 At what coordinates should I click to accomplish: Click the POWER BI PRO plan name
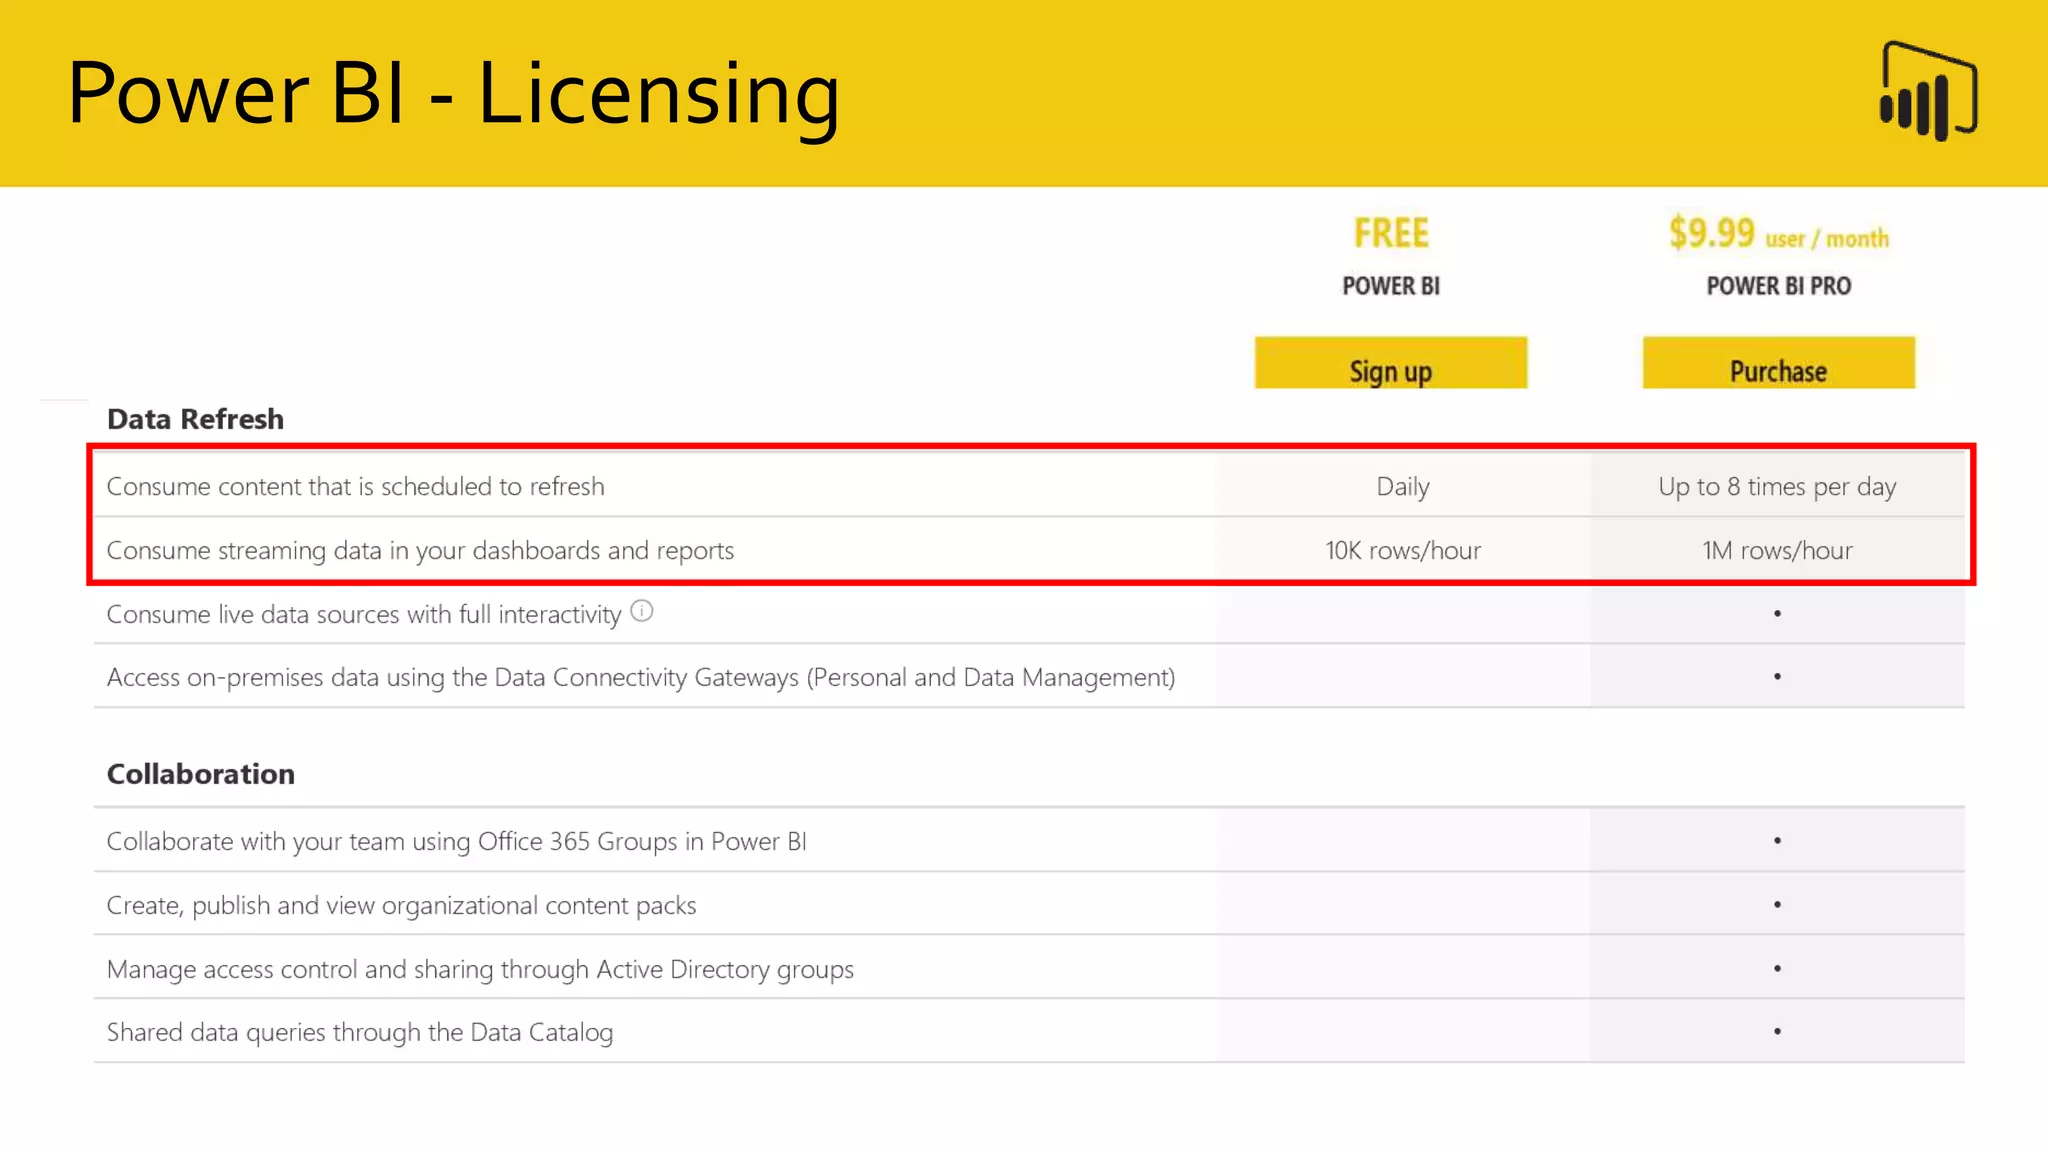(x=1778, y=286)
